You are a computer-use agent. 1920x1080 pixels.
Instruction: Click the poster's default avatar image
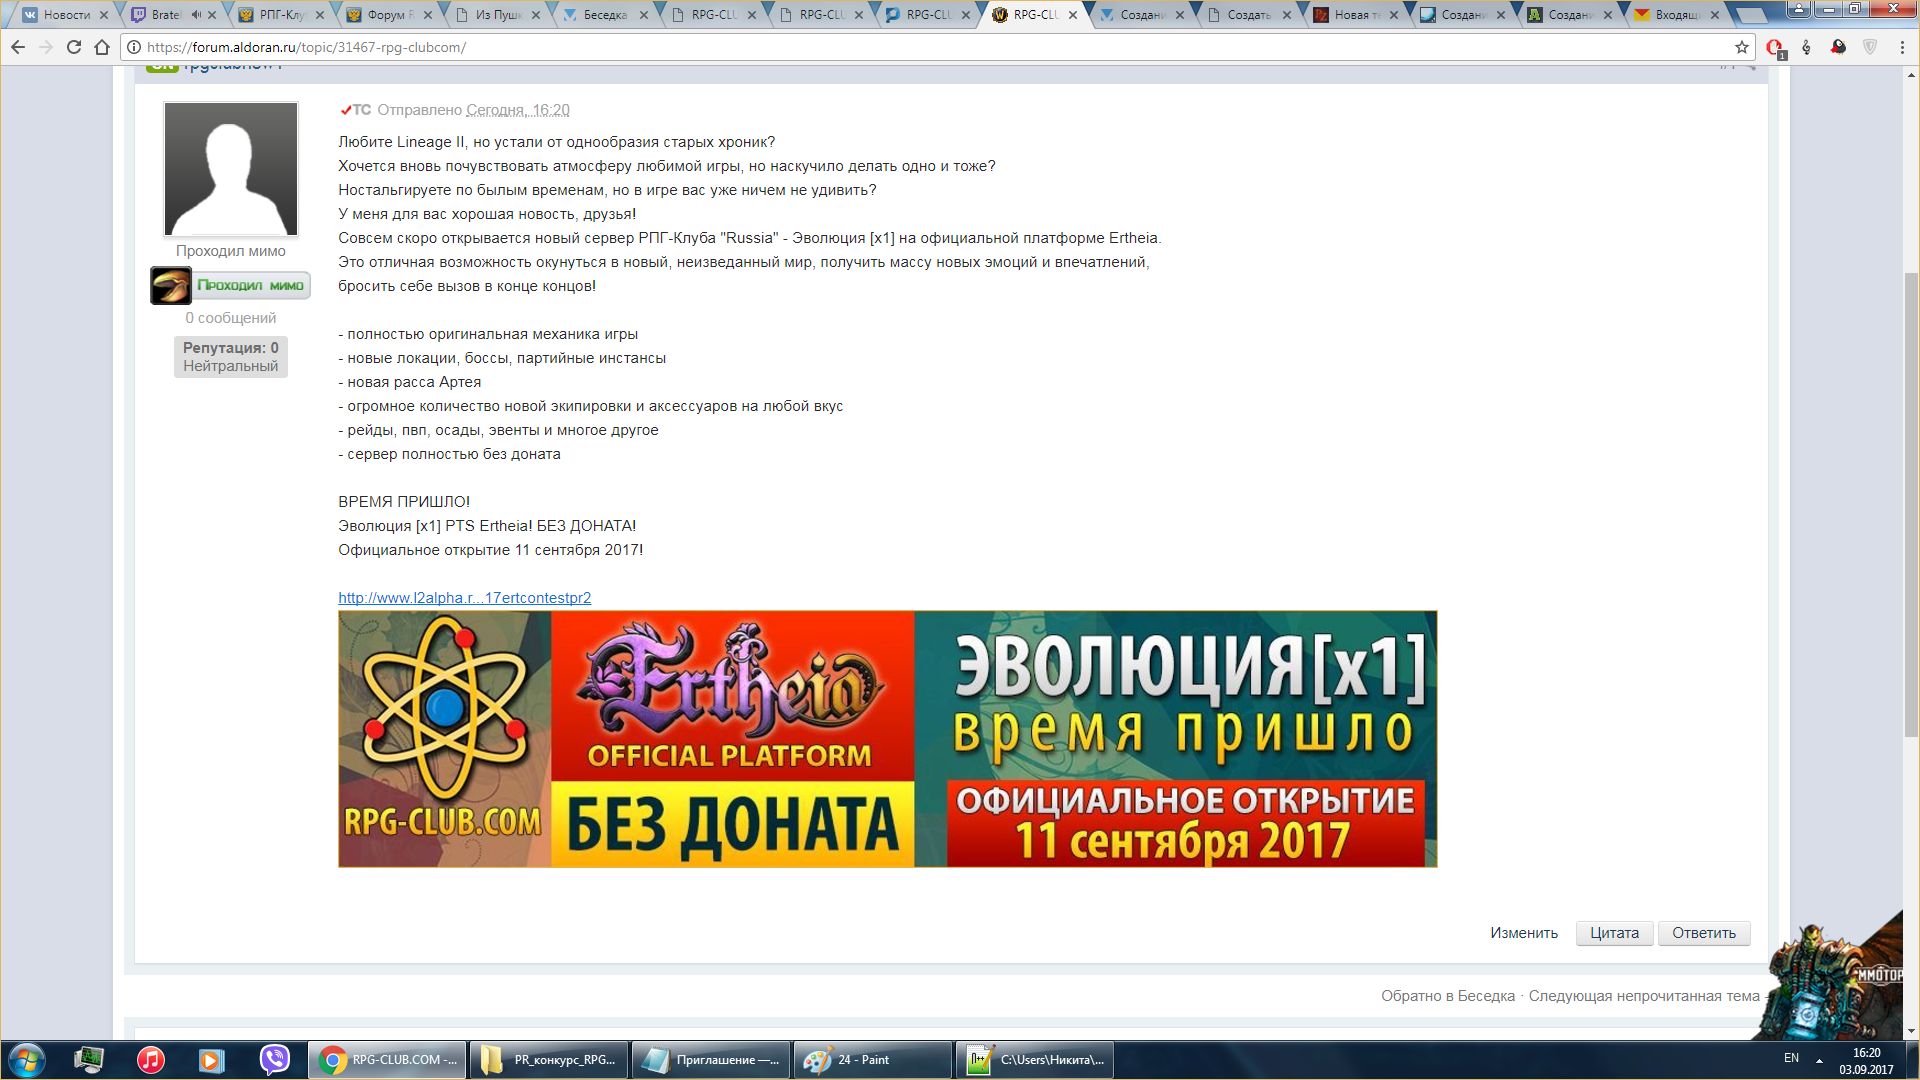[231, 169]
